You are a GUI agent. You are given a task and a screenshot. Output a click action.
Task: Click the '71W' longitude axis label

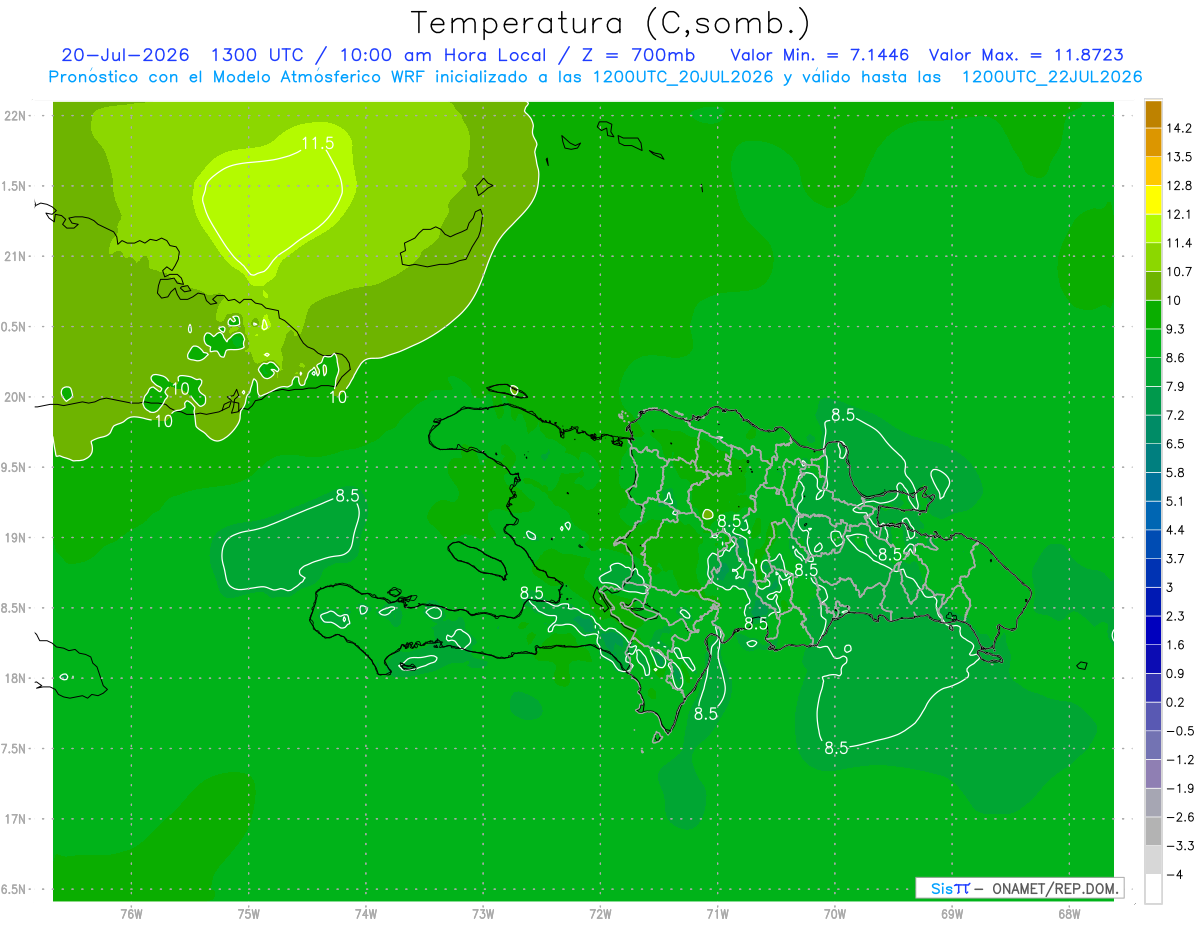(x=717, y=913)
